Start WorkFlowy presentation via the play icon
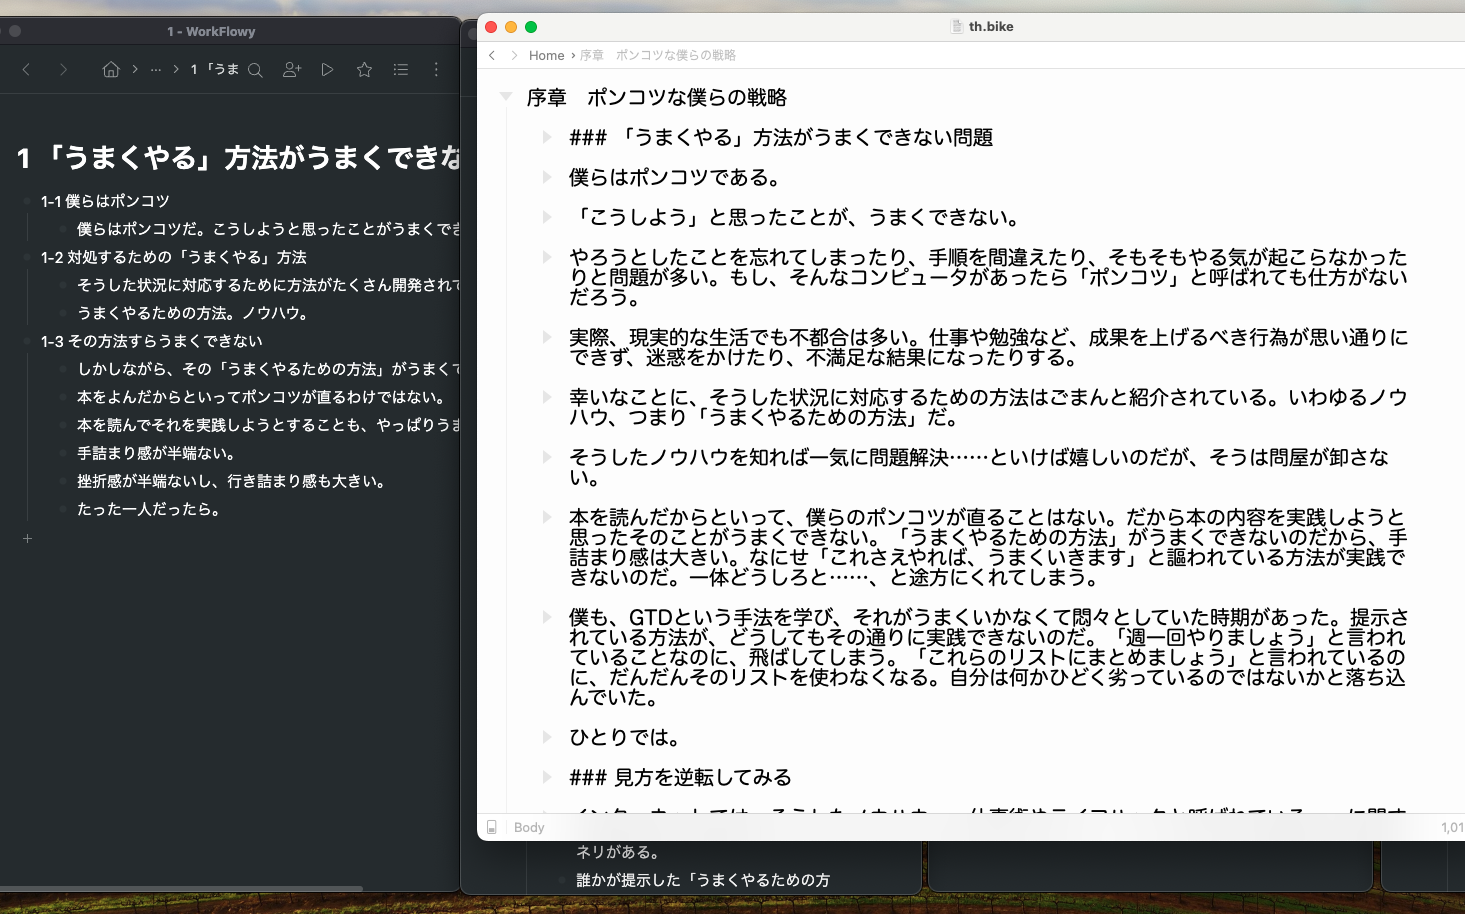Screen dimensions: 1465x914 click(327, 70)
